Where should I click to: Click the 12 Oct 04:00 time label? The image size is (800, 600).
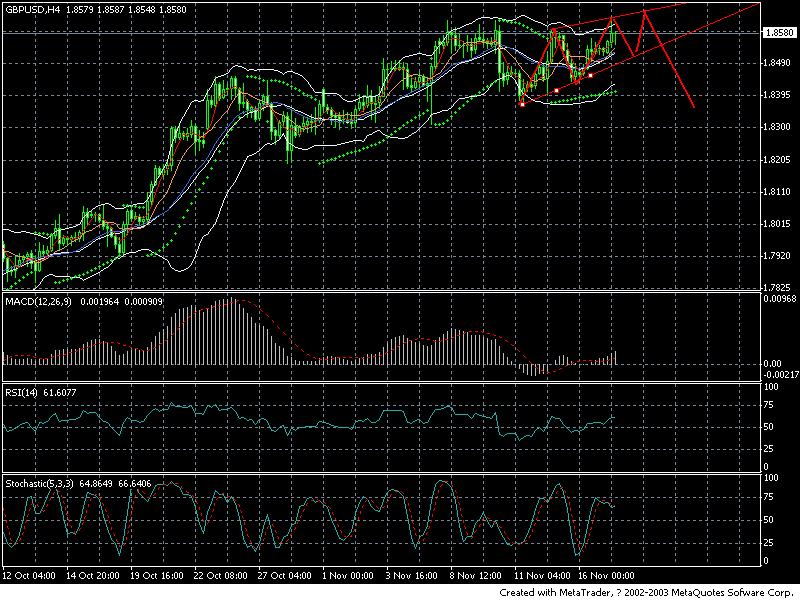(29, 576)
